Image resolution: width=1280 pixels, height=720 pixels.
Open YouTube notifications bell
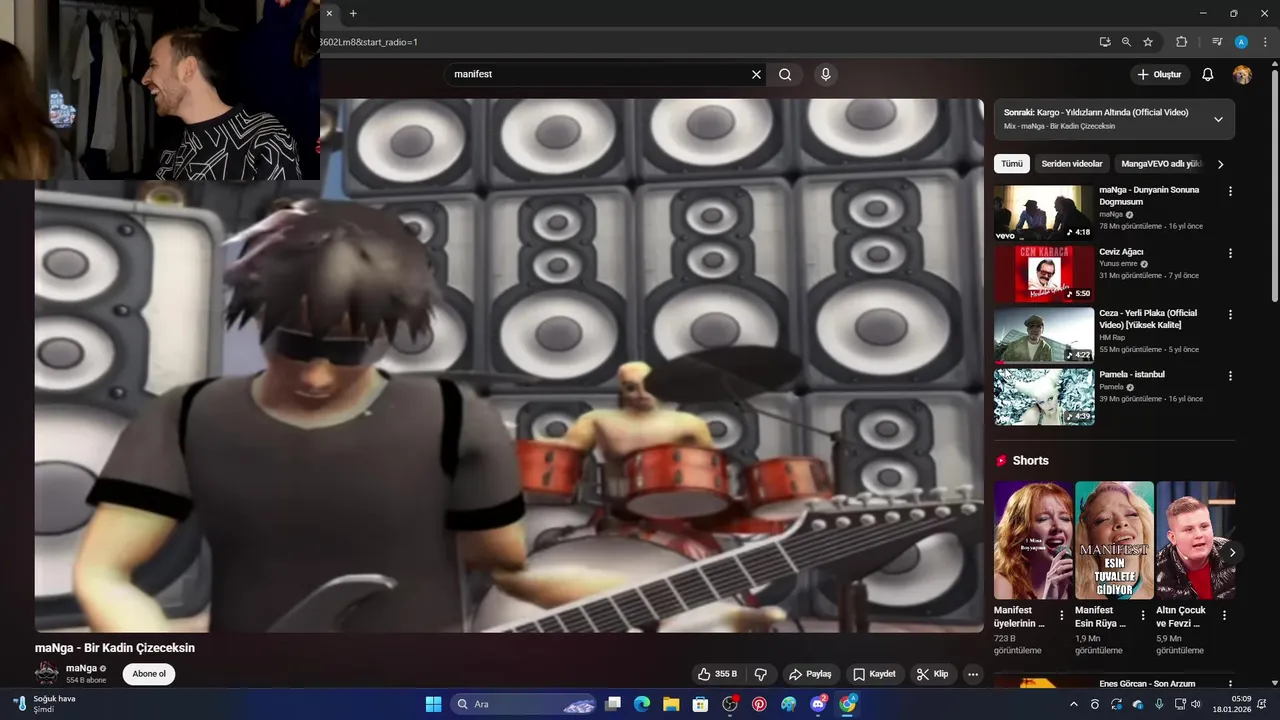pyautogui.click(x=1207, y=74)
